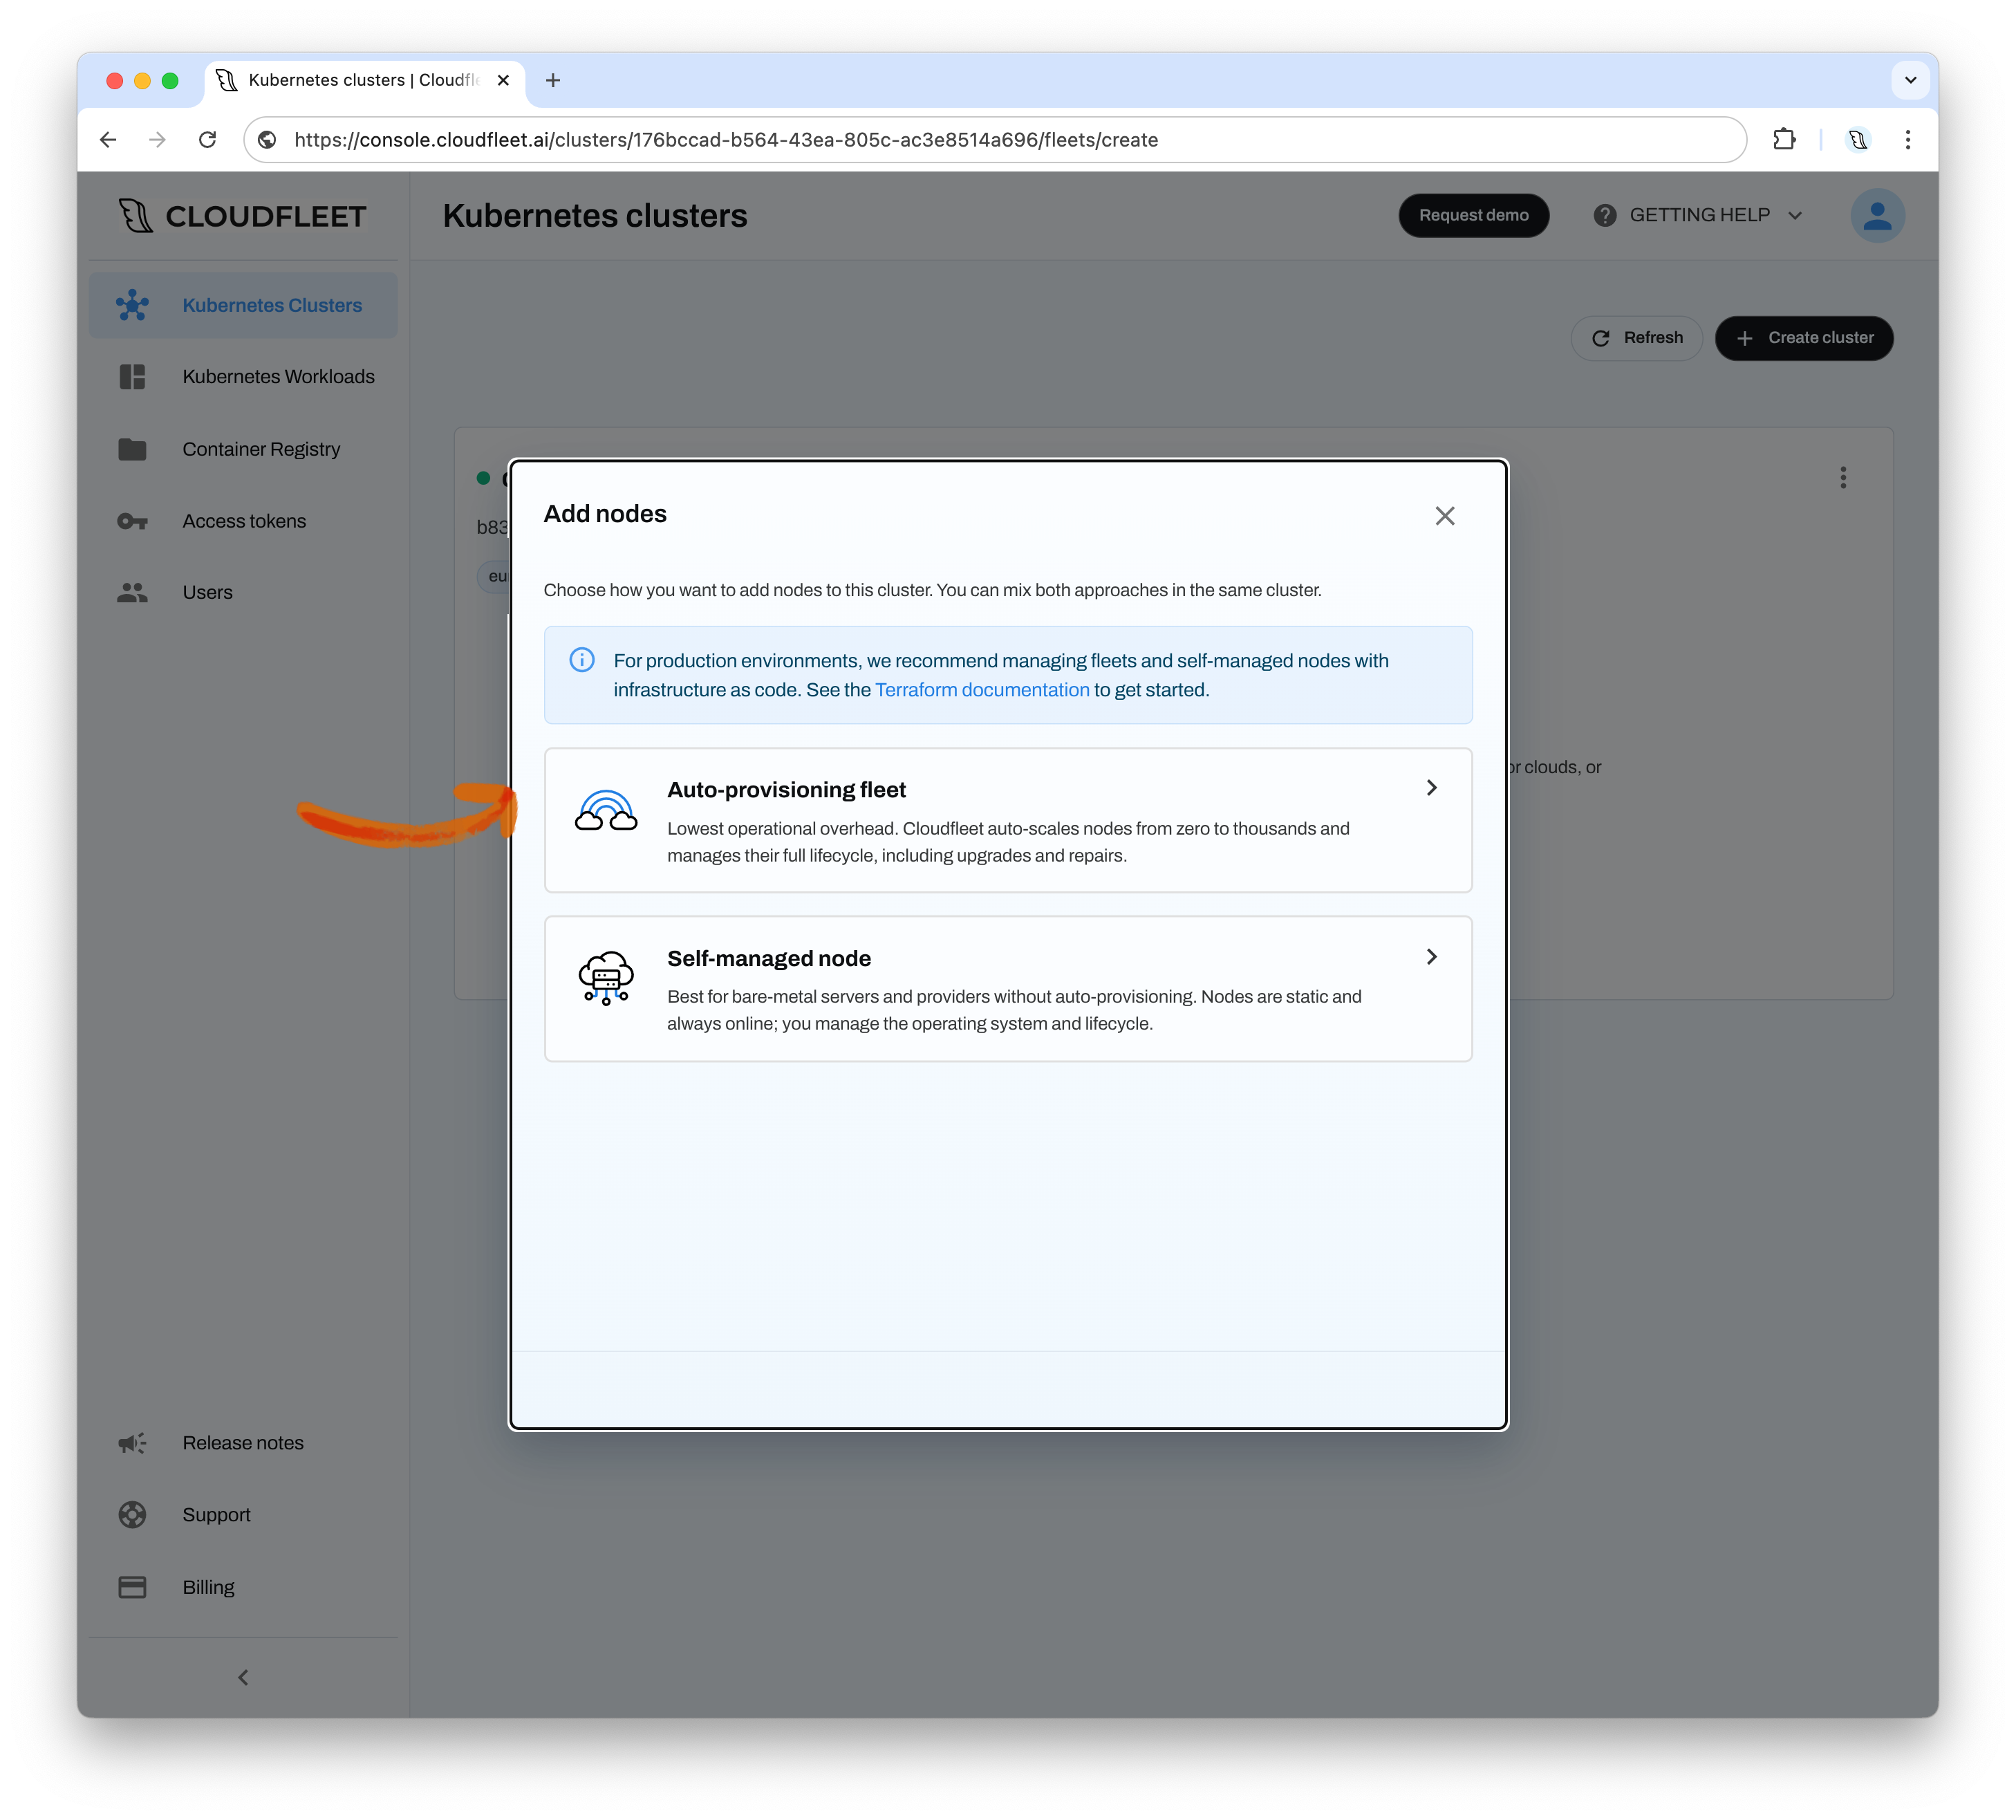Click the Auto-provisioning fleet chevron arrow

pos(1431,788)
